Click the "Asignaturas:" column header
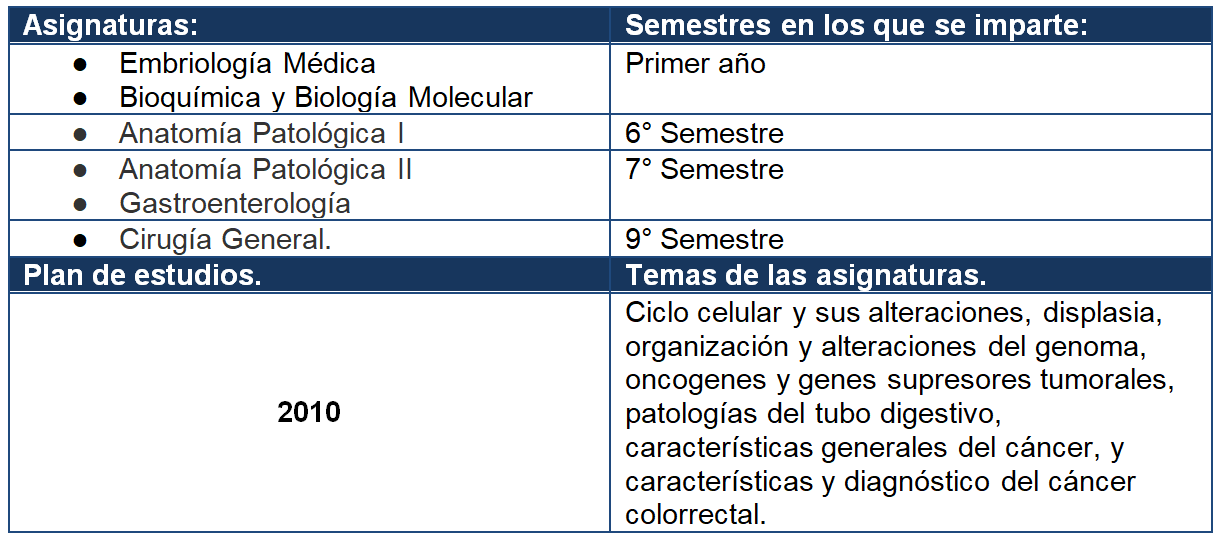This screenshot has width=1221, height=540. pyautogui.click(x=110, y=26)
